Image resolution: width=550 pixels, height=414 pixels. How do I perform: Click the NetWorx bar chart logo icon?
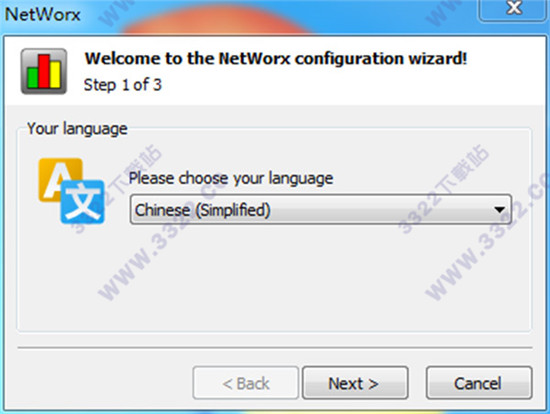pyautogui.click(x=44, y=71)
